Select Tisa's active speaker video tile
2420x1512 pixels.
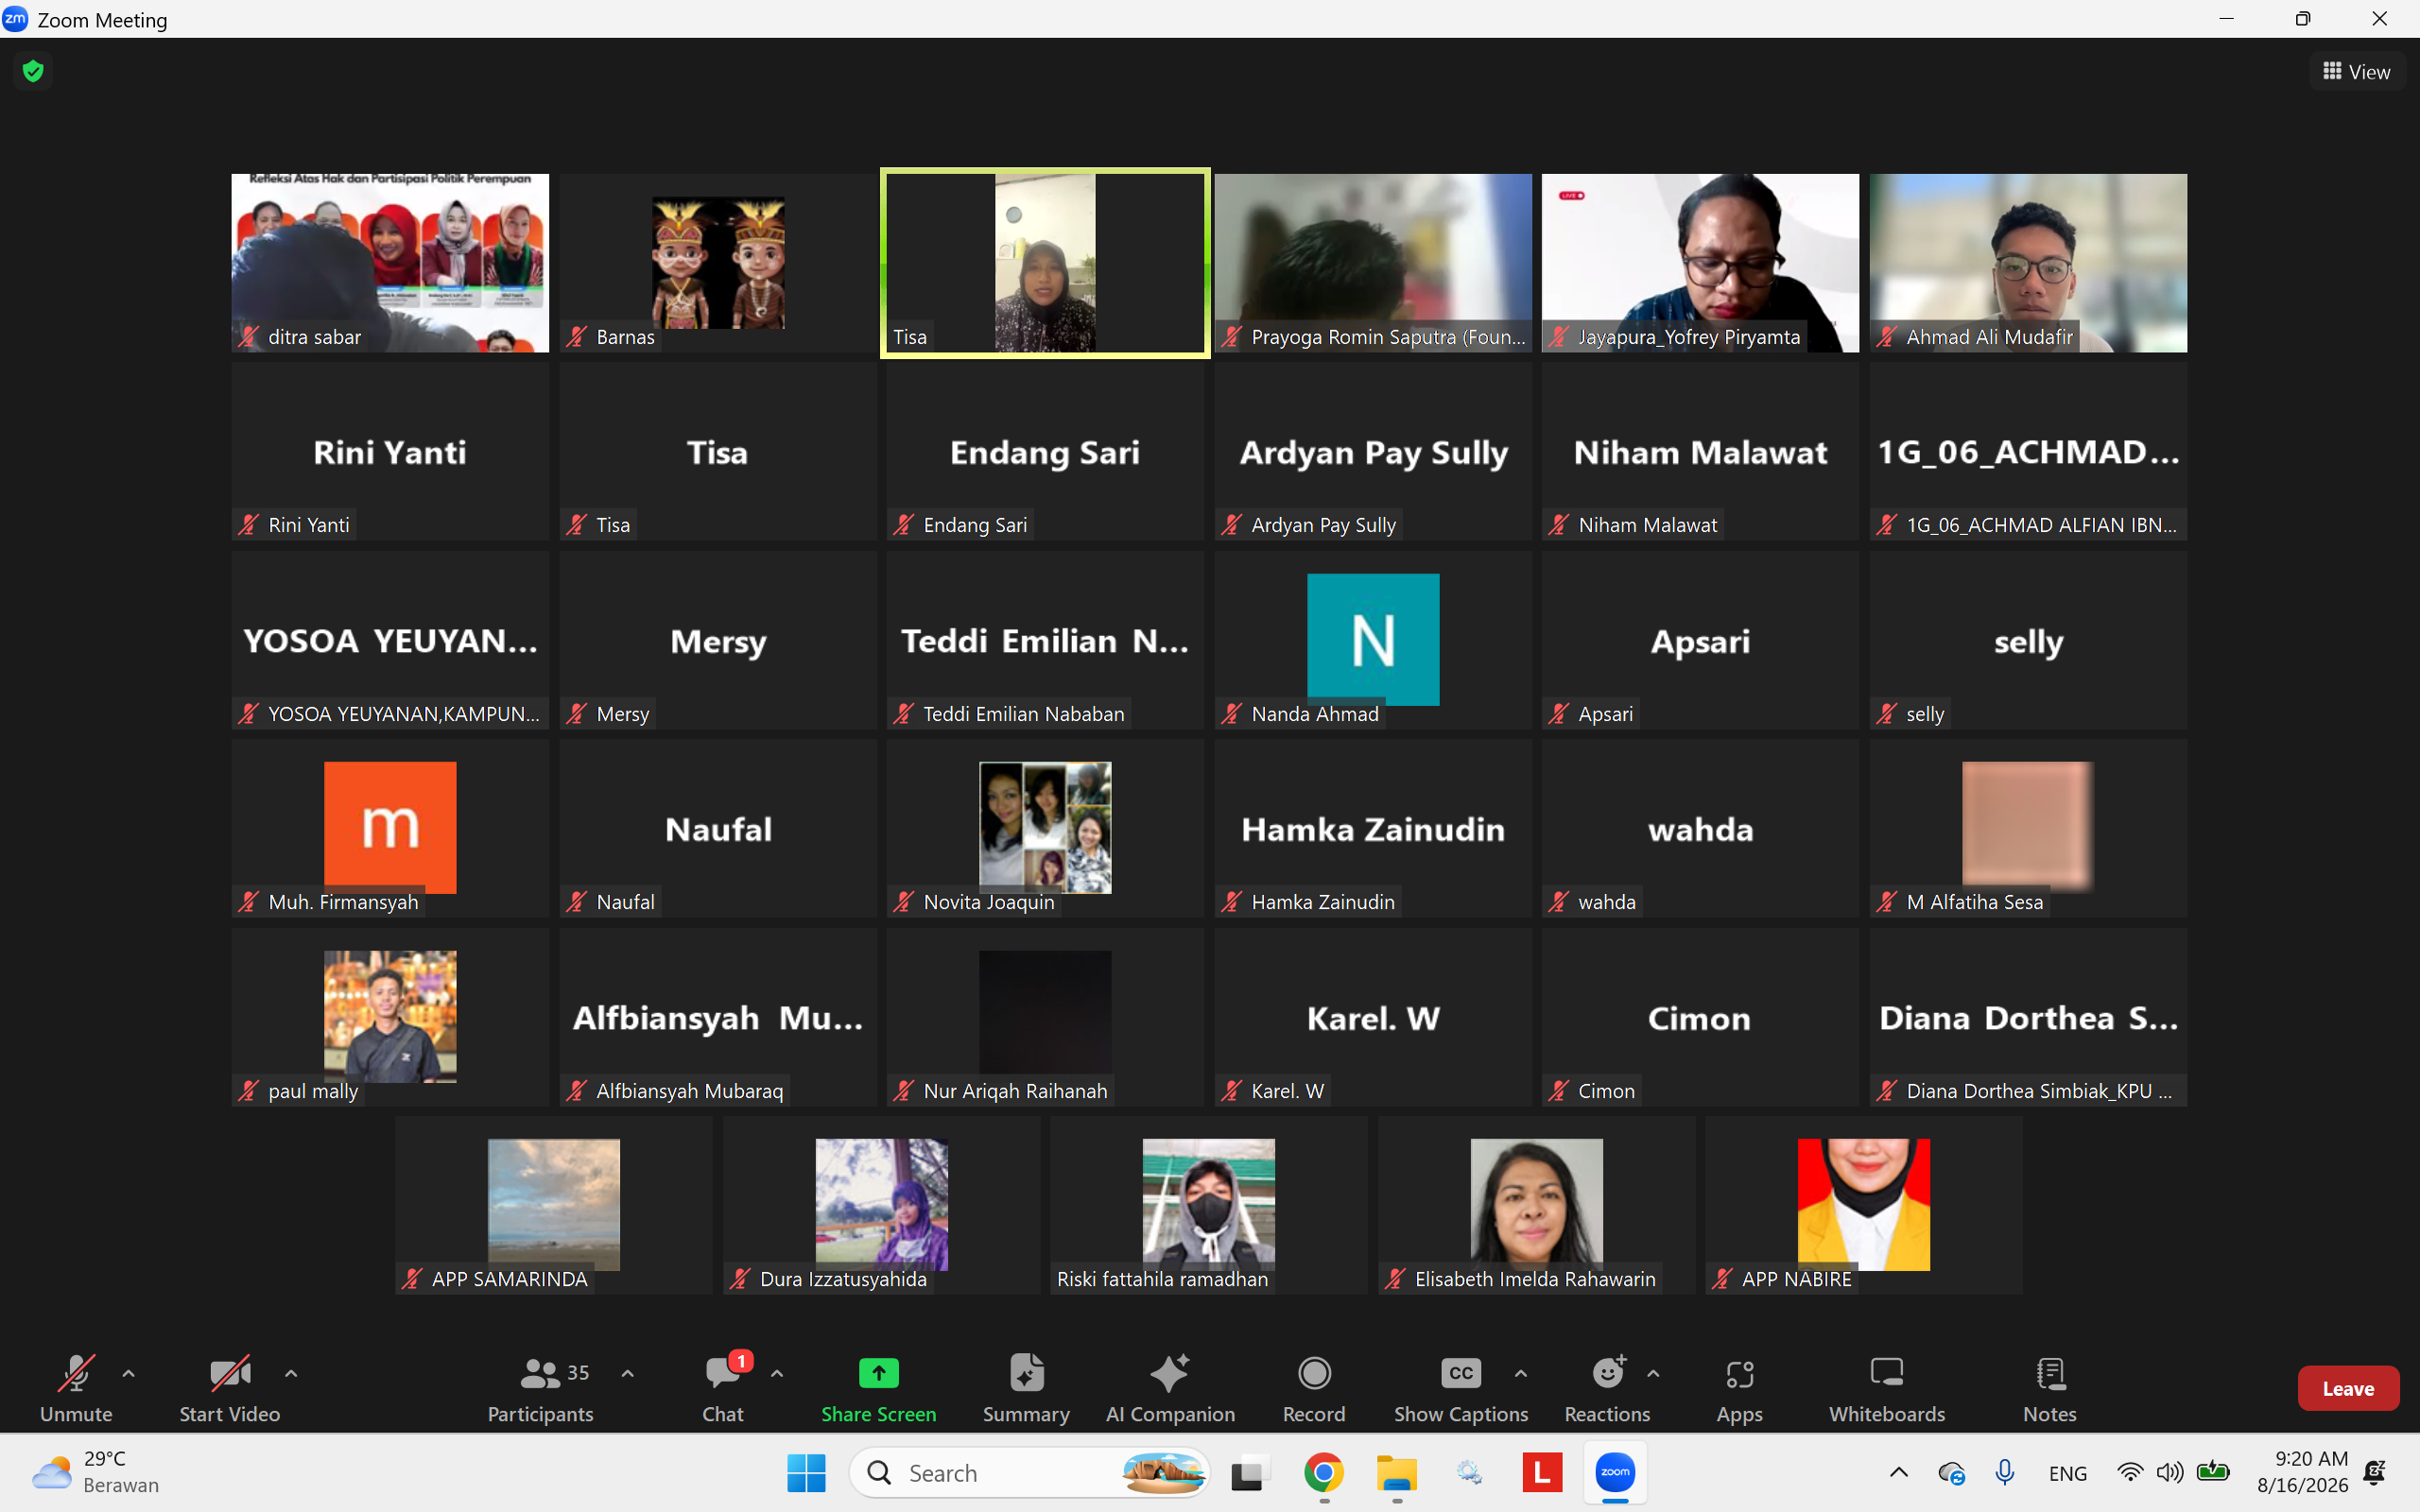[1045, 263]
